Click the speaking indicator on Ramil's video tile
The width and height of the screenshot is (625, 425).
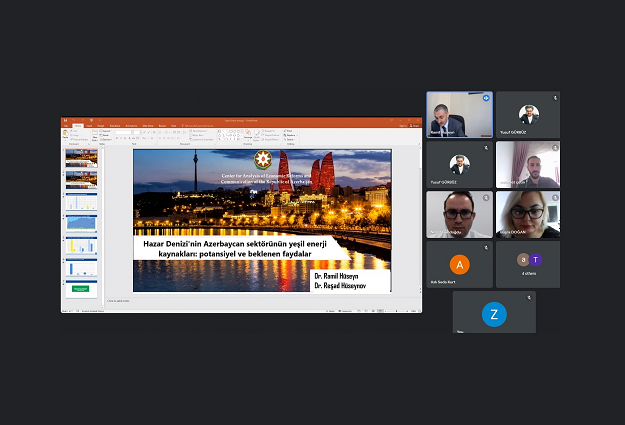(486, 98)
